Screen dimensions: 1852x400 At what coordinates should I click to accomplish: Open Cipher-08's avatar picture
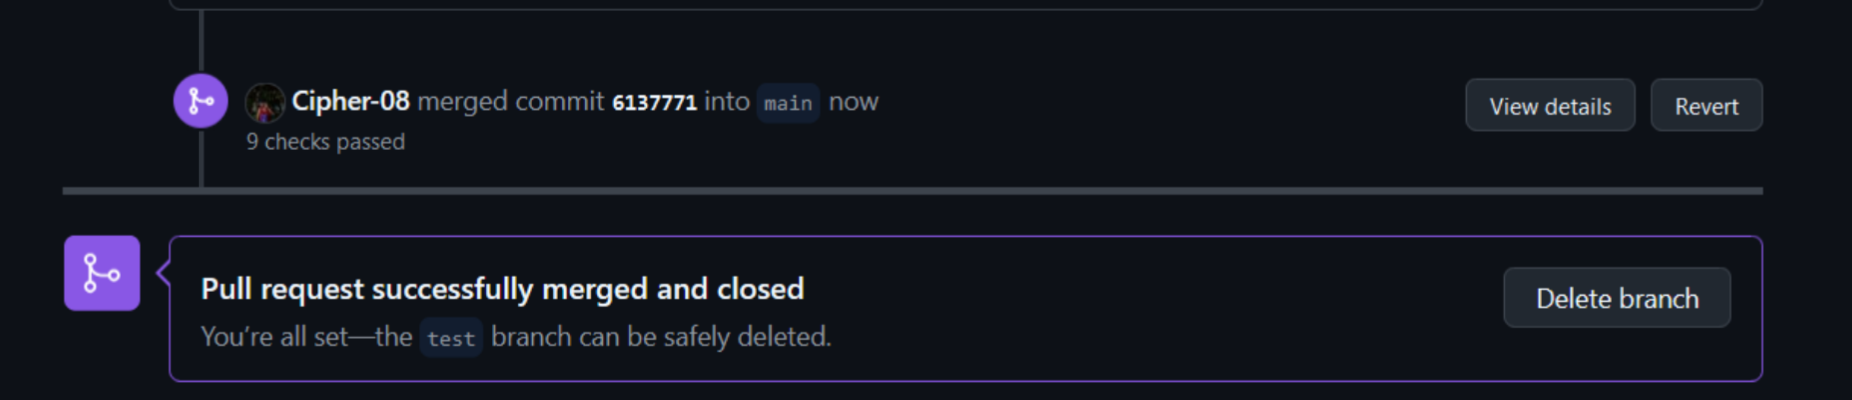265,102
